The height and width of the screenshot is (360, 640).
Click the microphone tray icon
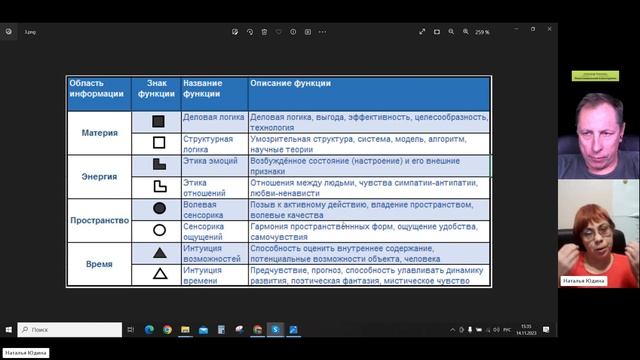coord(470,330)
